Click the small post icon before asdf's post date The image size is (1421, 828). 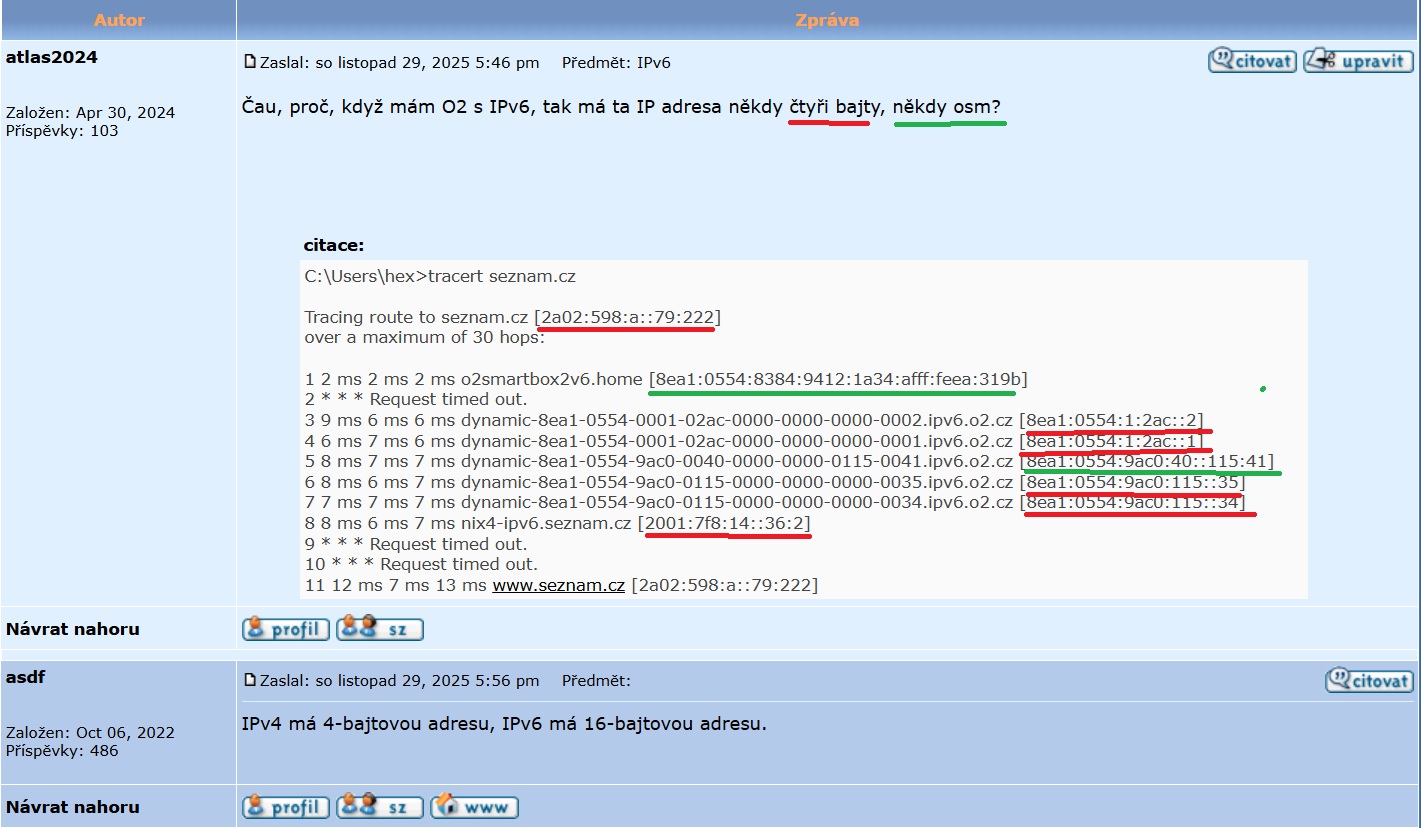[250, 680]
